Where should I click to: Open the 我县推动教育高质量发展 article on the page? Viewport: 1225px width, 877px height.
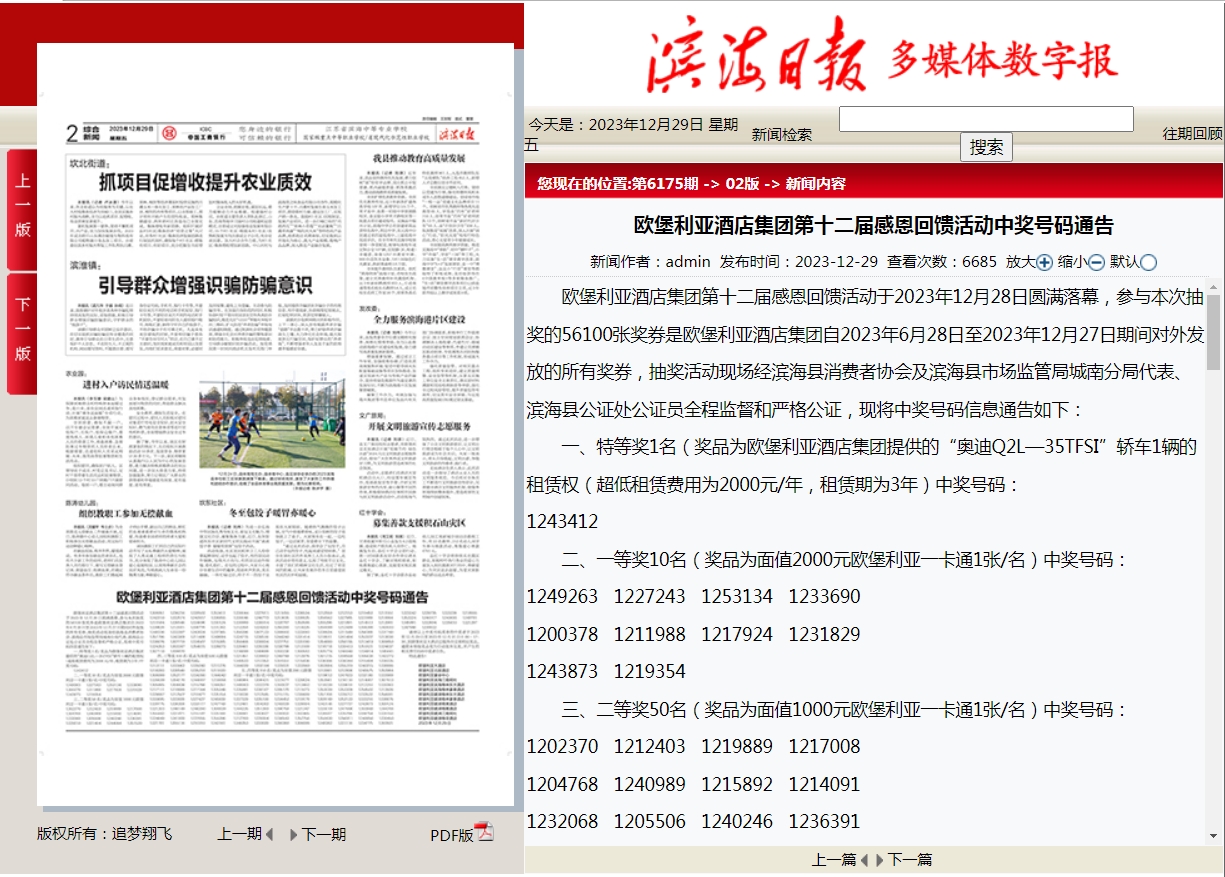point(419,158)
